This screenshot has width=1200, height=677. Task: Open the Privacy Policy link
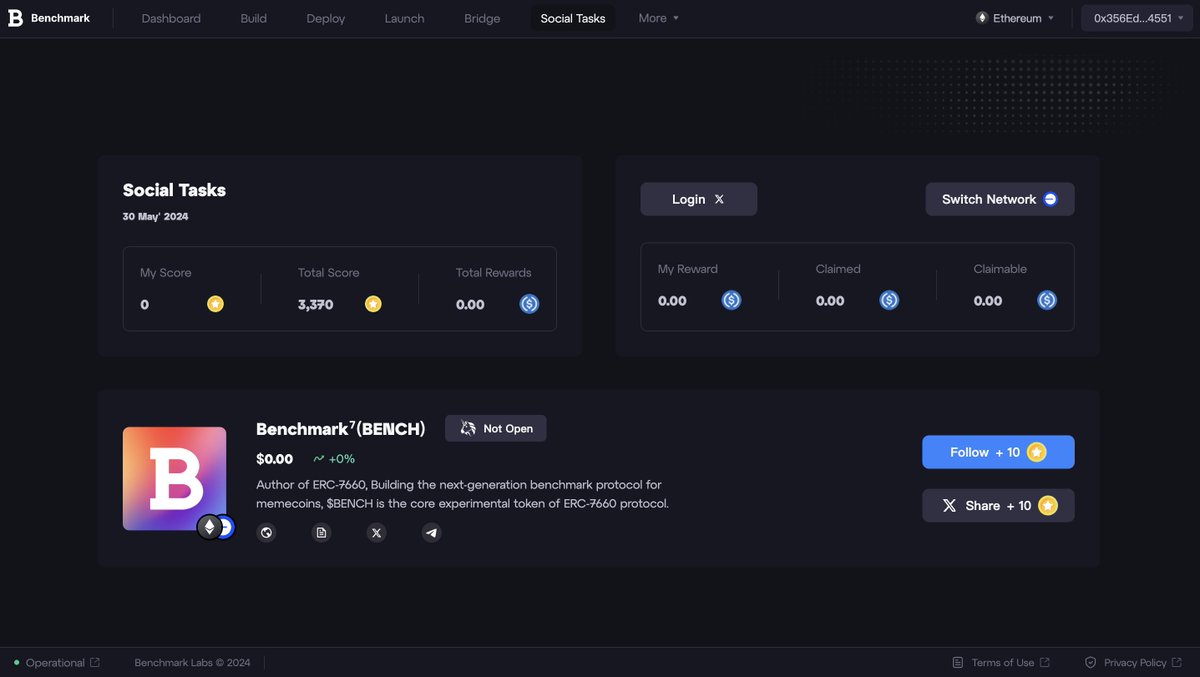[1133, 662]
